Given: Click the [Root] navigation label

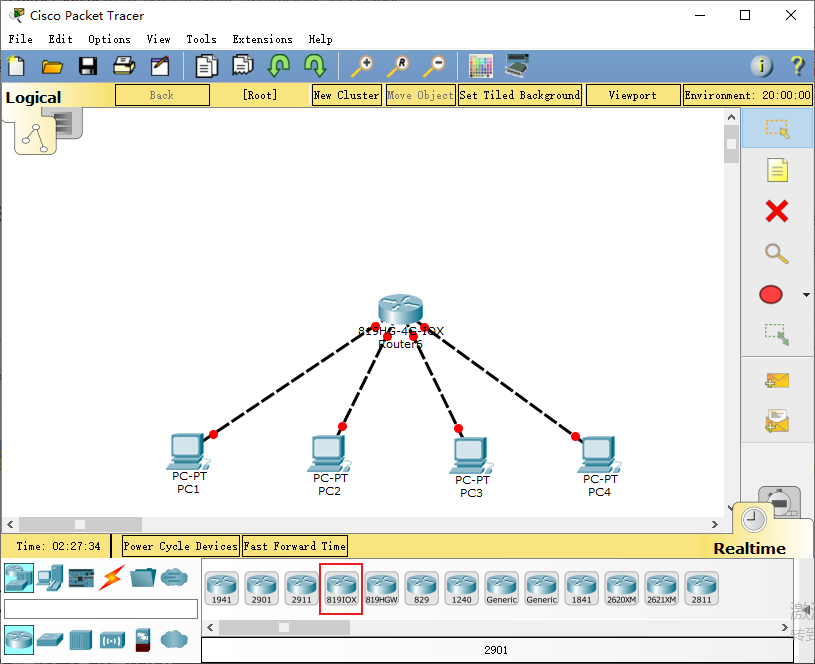Looking at the screenshot, I should [260, 95].
